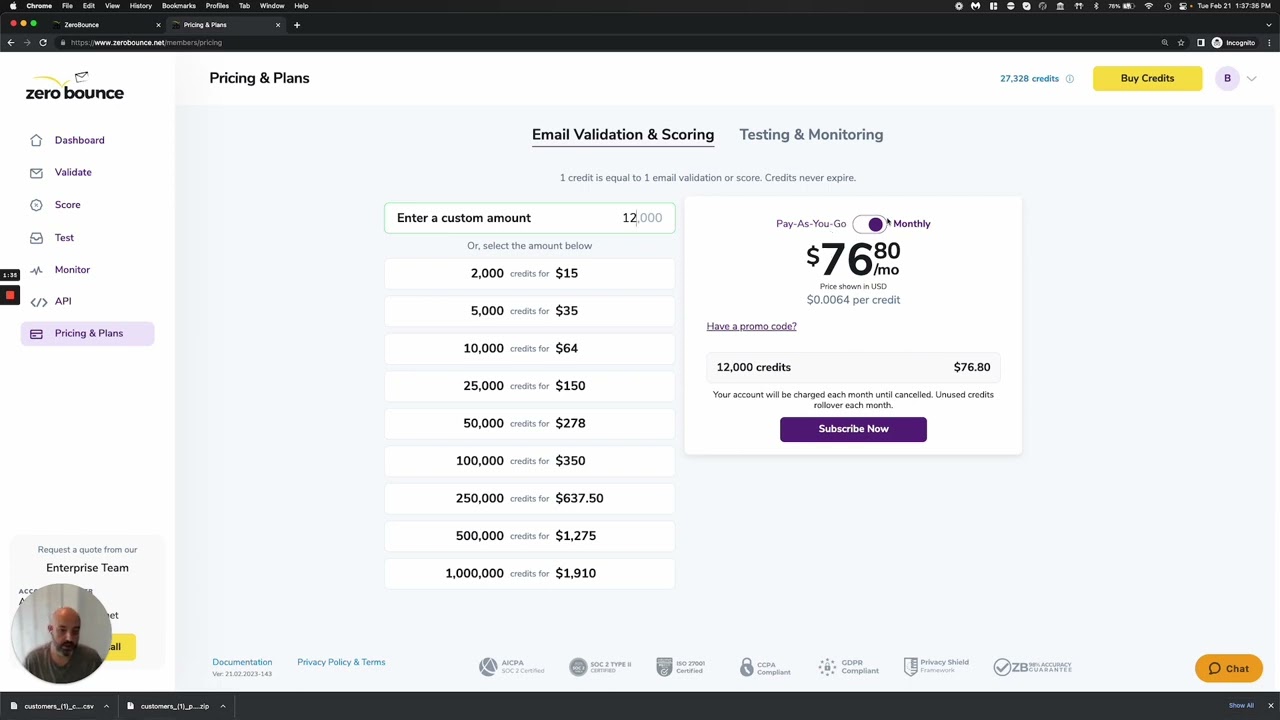Click the ZeroBounce logo
The image size is (1280, 720).
(75, 87)
